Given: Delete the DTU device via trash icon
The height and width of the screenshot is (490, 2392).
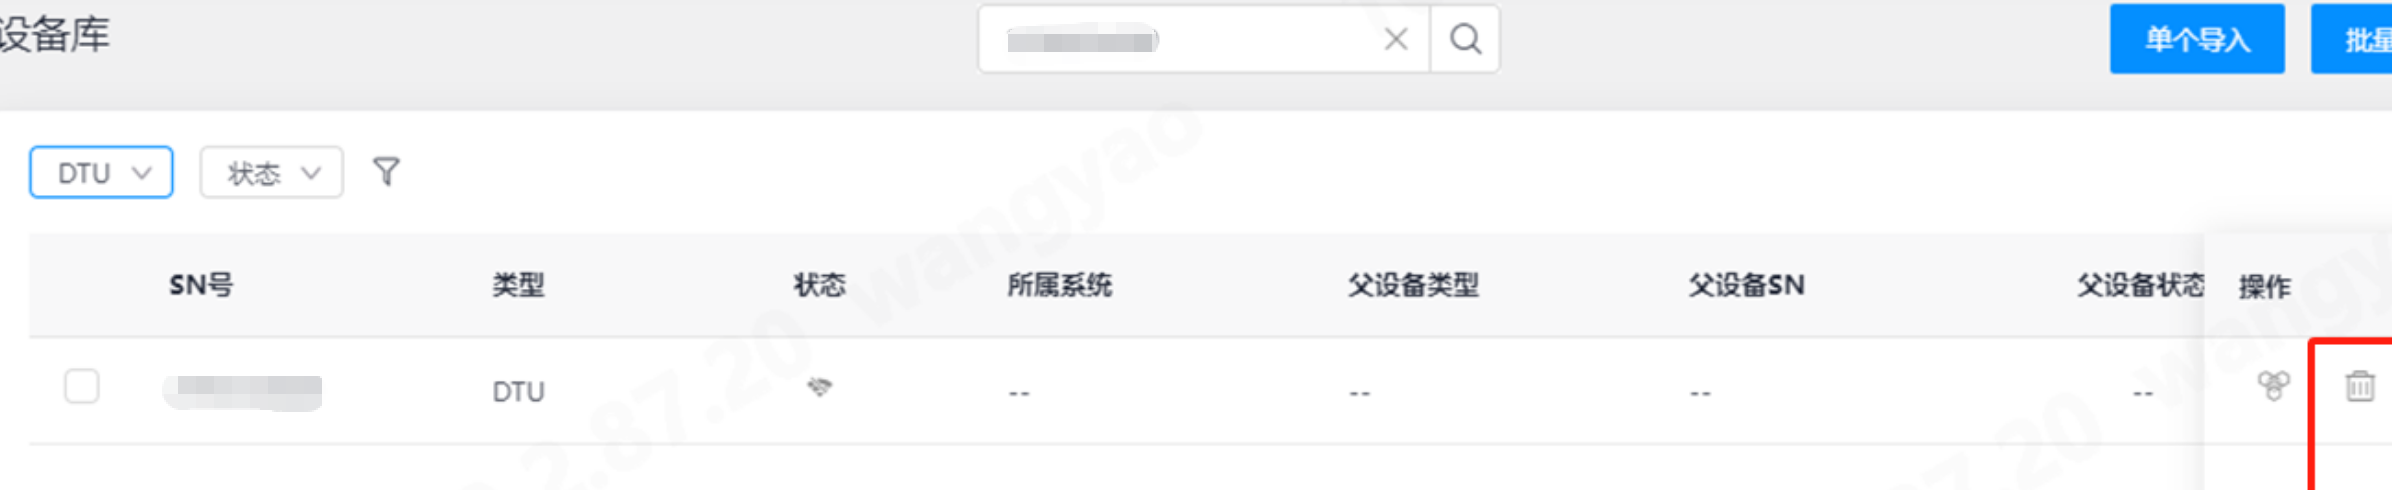Looking at the screenshot, I should click(2360, 385).
